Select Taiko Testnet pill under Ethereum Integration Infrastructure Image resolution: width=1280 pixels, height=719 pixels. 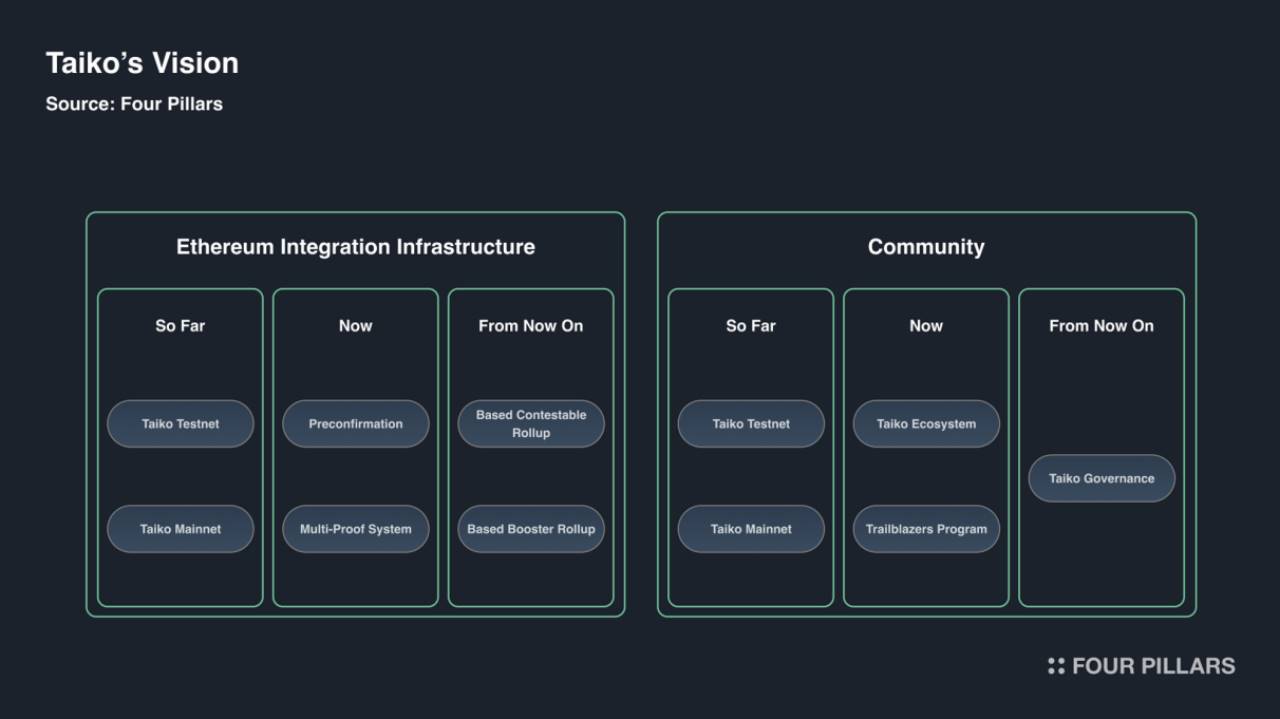[x=180, y=424]
